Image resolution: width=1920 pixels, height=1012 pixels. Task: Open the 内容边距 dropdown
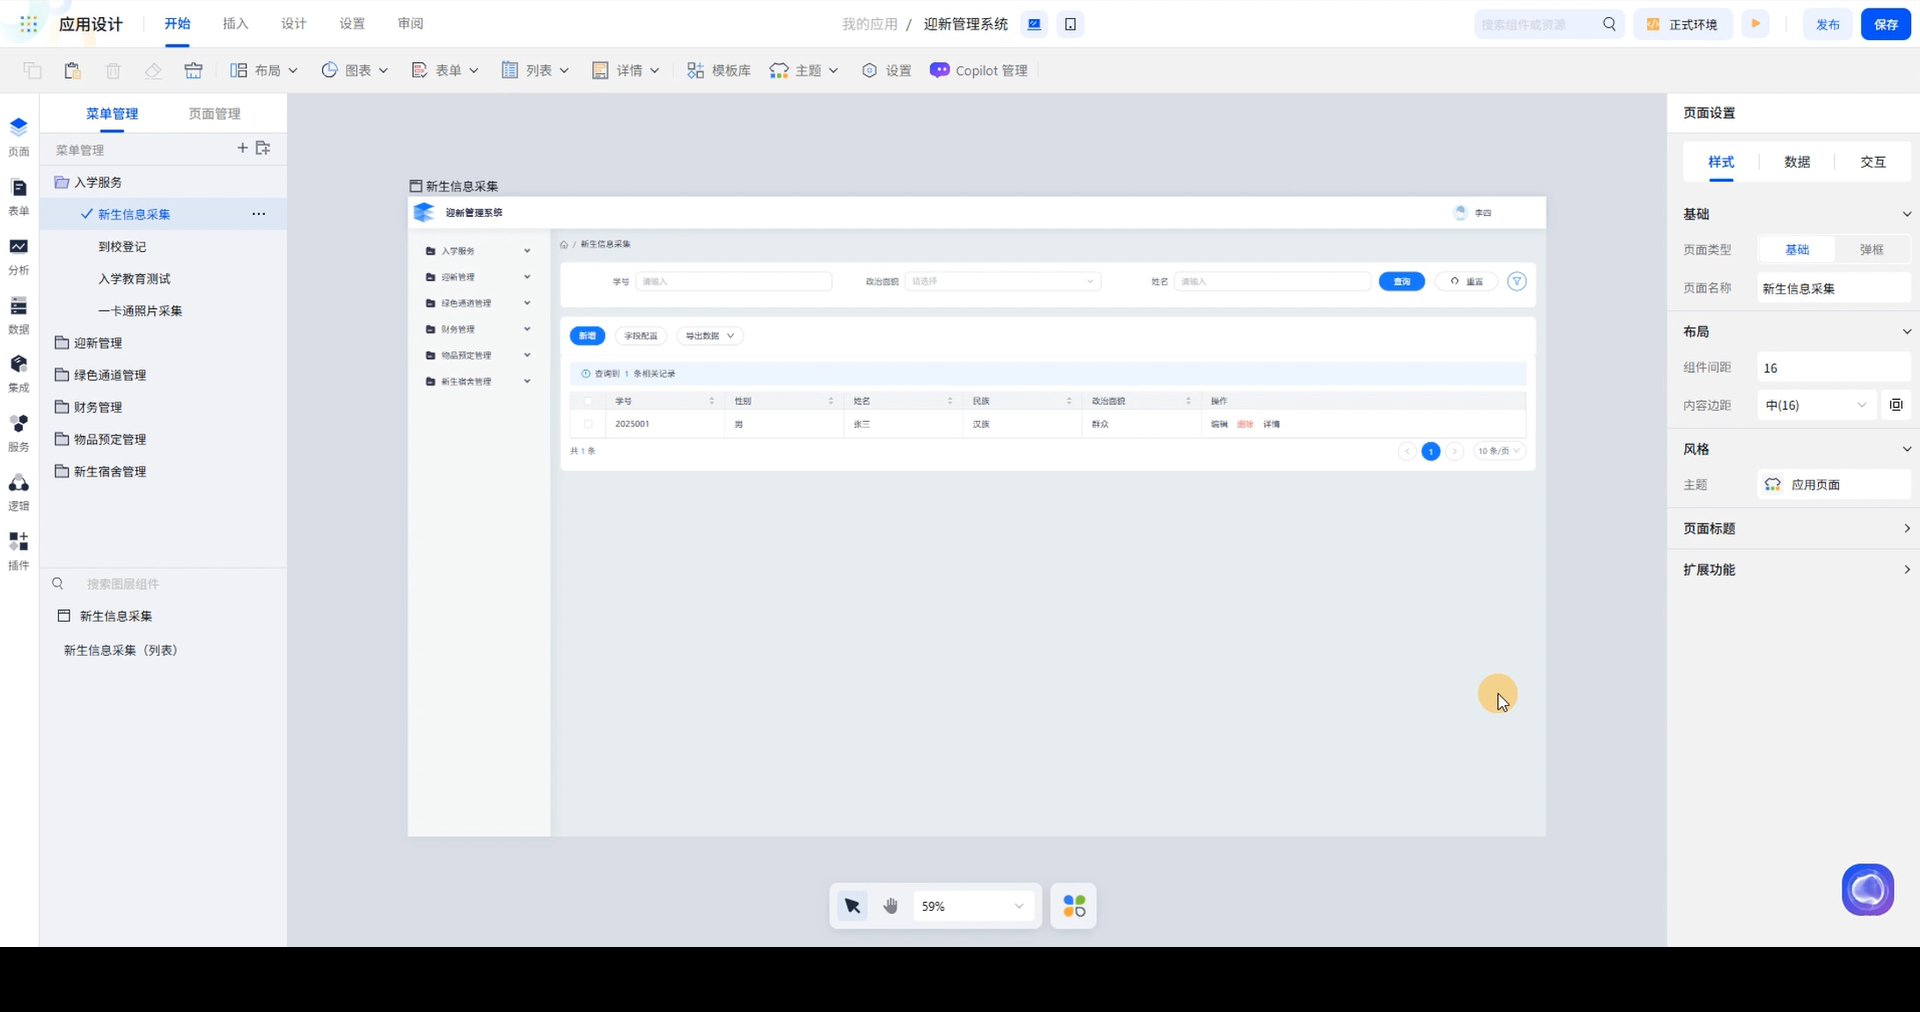coord(1814,405)
